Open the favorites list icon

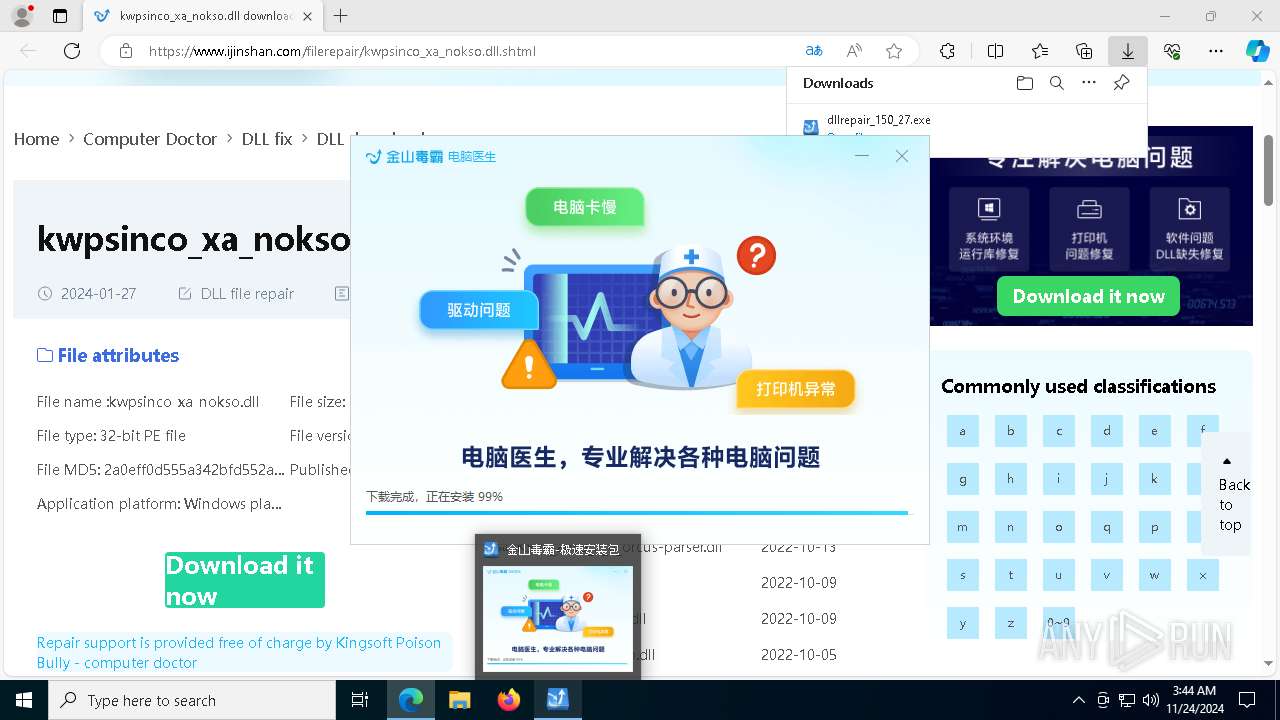point(1040,51)
